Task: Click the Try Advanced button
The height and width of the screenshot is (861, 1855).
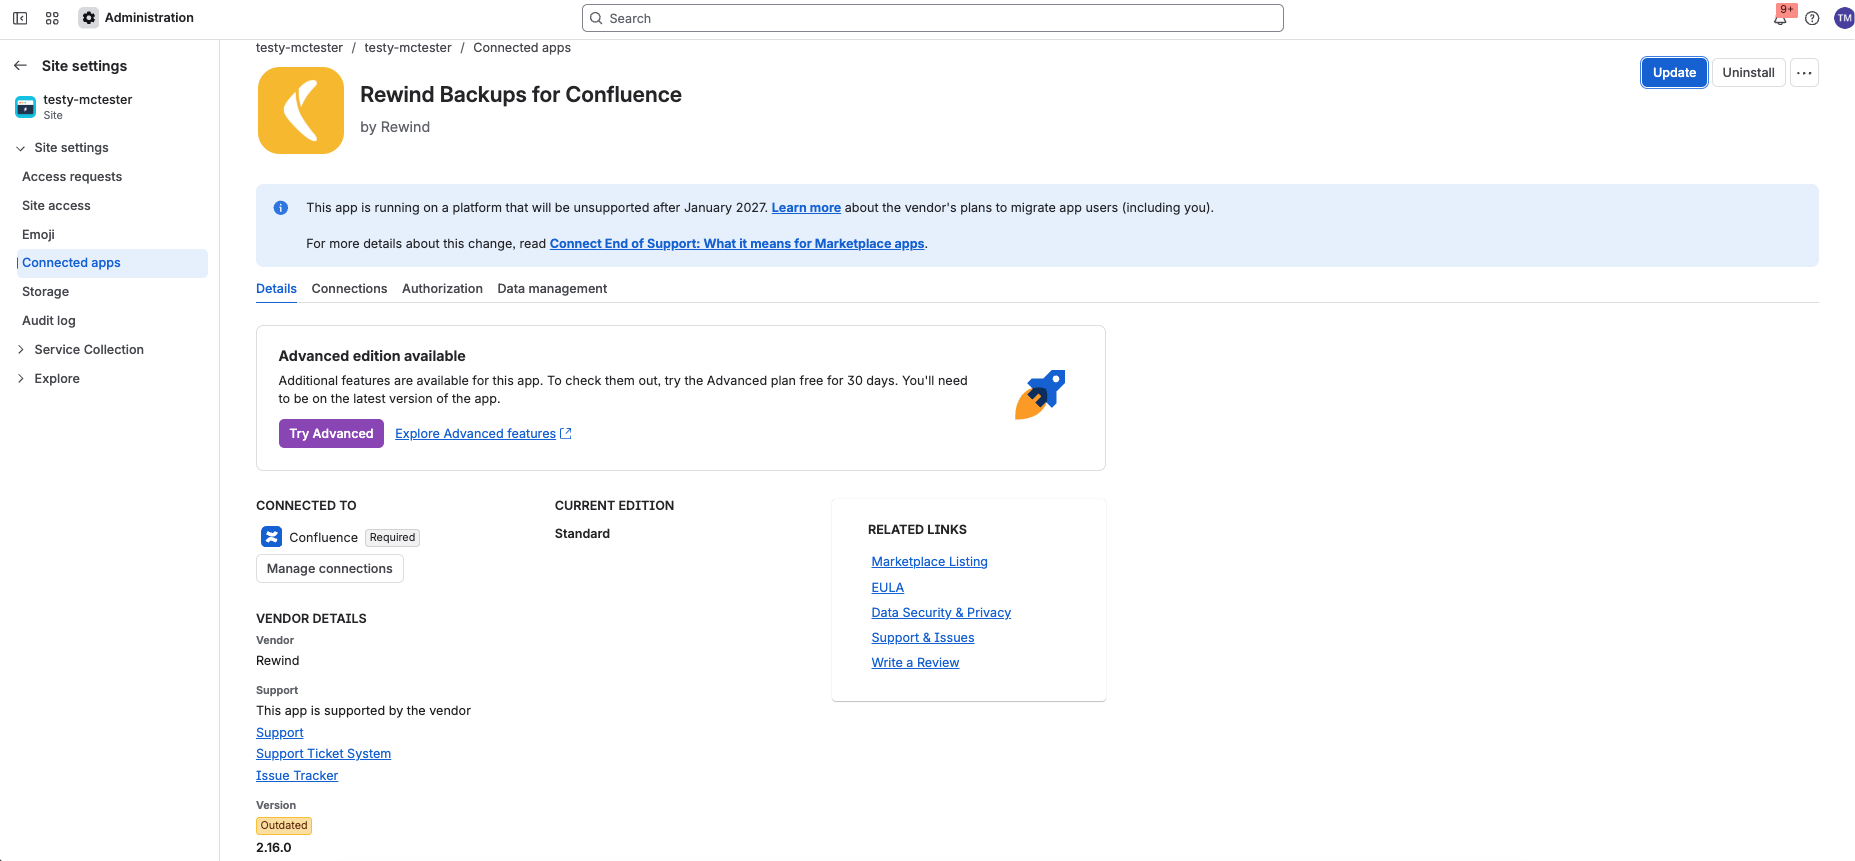Action: (331, 434)
